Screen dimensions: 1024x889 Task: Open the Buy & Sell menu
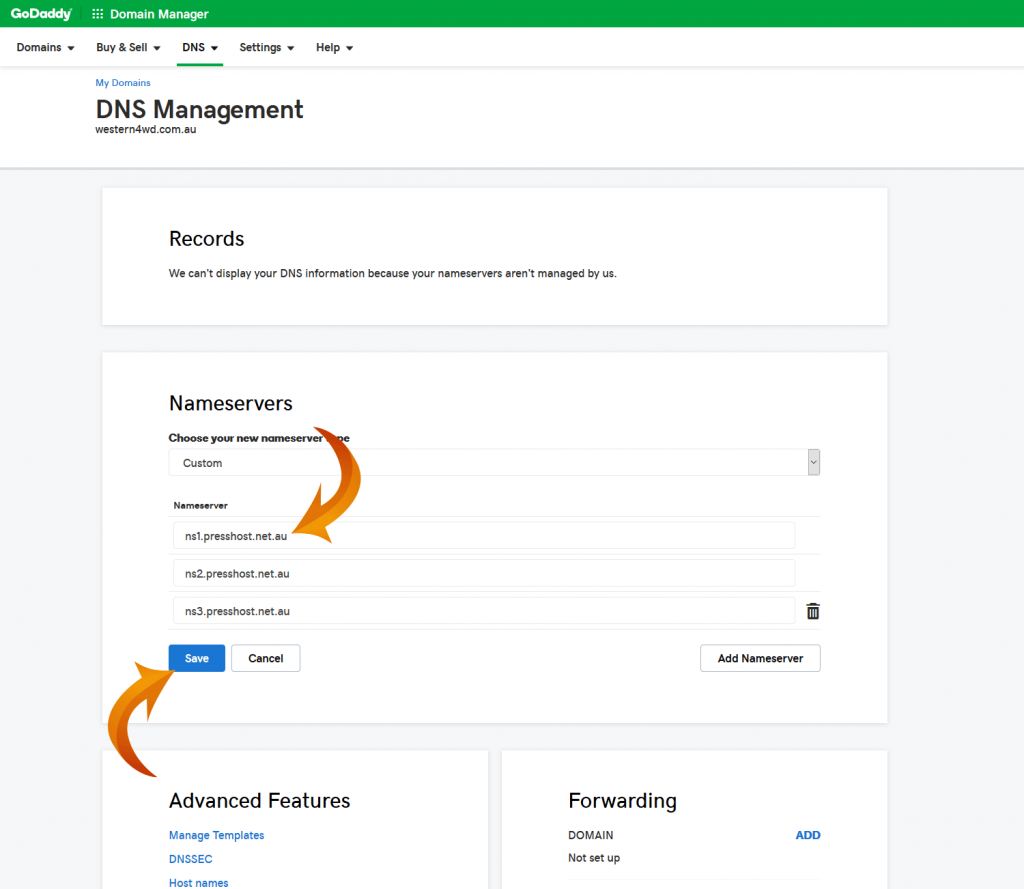(128, 47)
